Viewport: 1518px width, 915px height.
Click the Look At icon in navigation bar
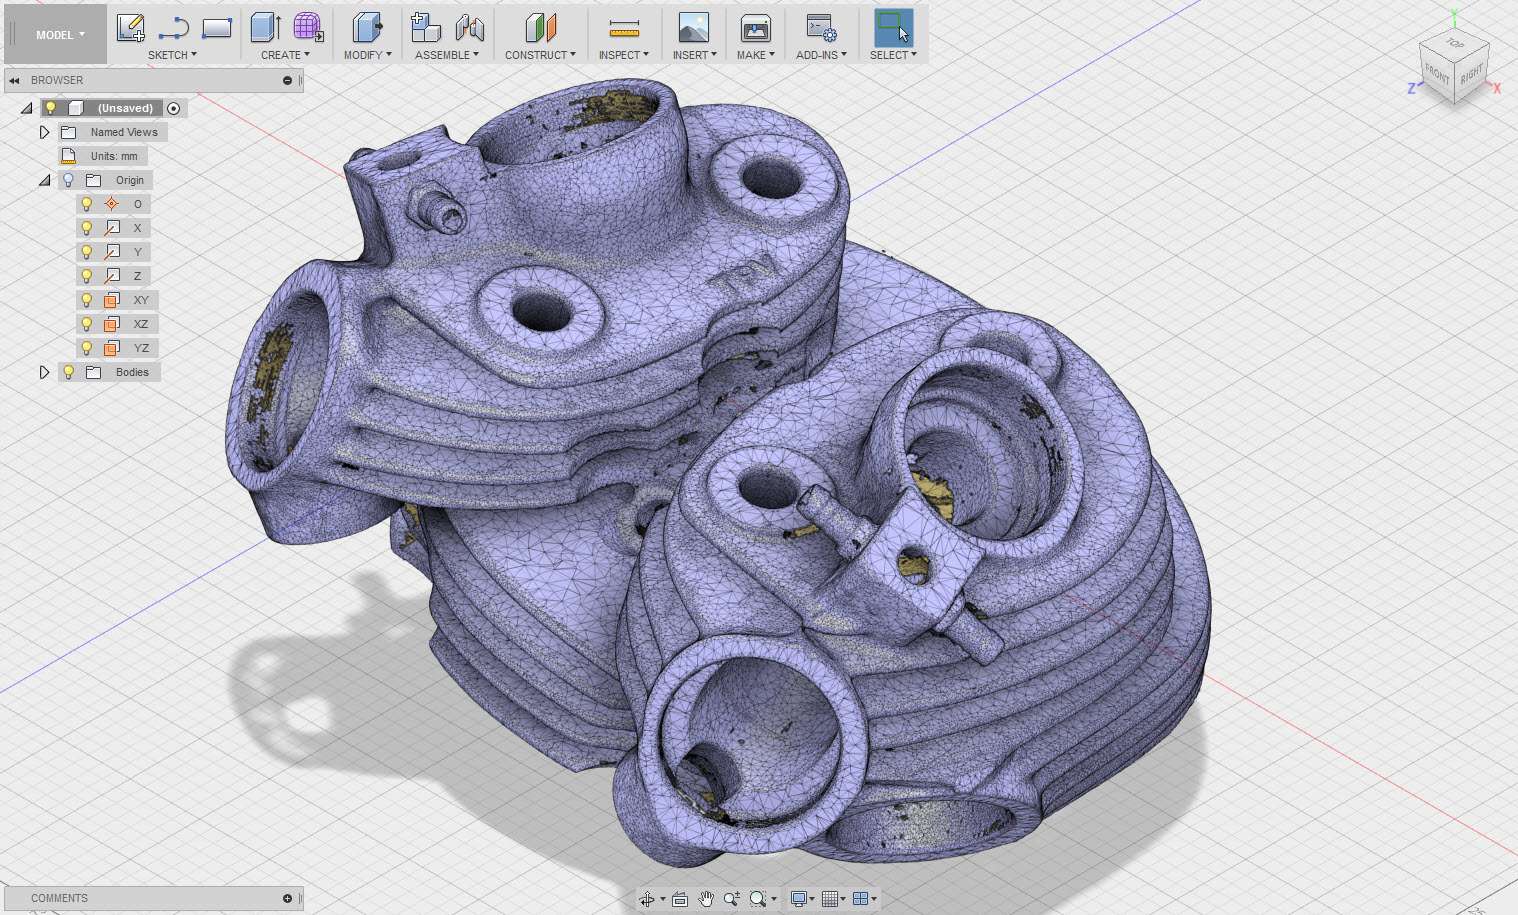click(x=680, y=899)
